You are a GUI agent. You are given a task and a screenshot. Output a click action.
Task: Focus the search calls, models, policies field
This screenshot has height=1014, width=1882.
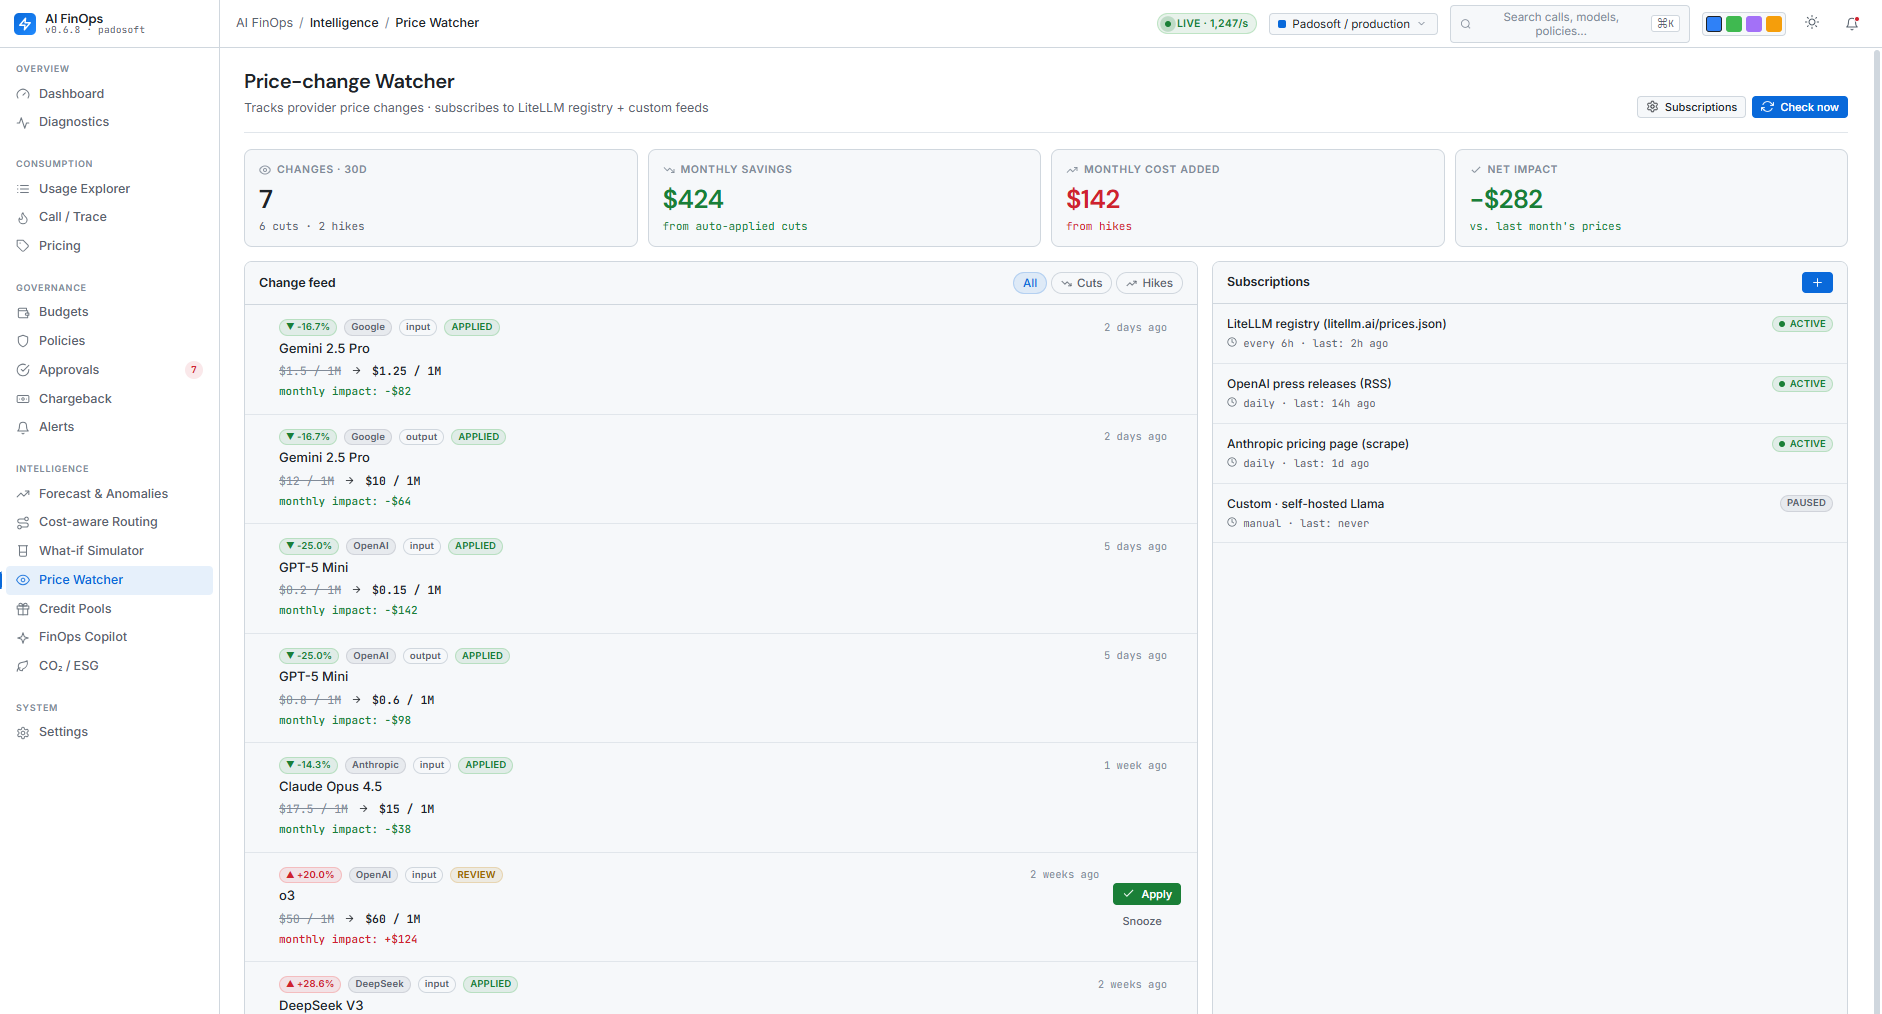click(1569, 24)
